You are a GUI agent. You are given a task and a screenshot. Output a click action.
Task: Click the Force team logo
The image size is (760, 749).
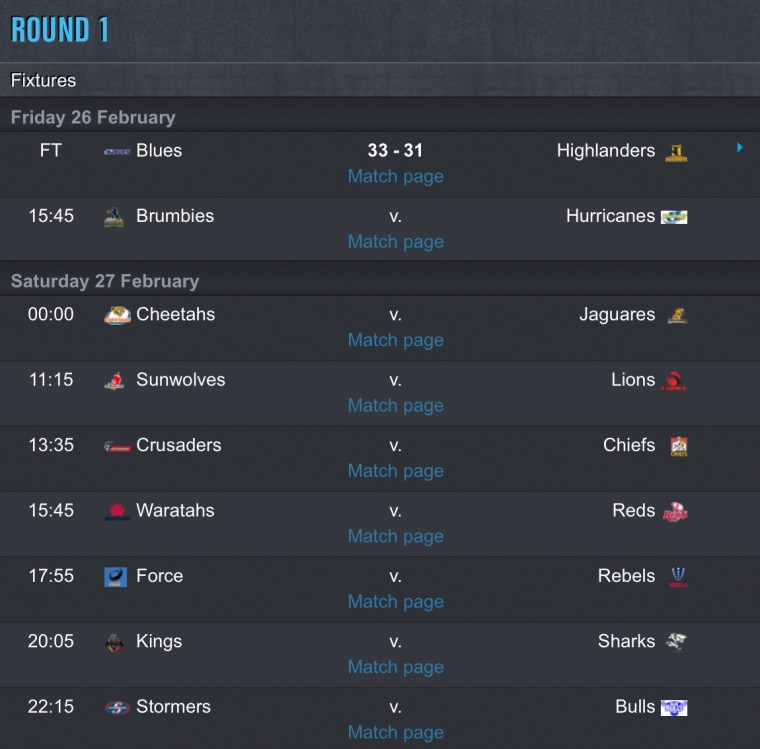[x=115, y=577]
